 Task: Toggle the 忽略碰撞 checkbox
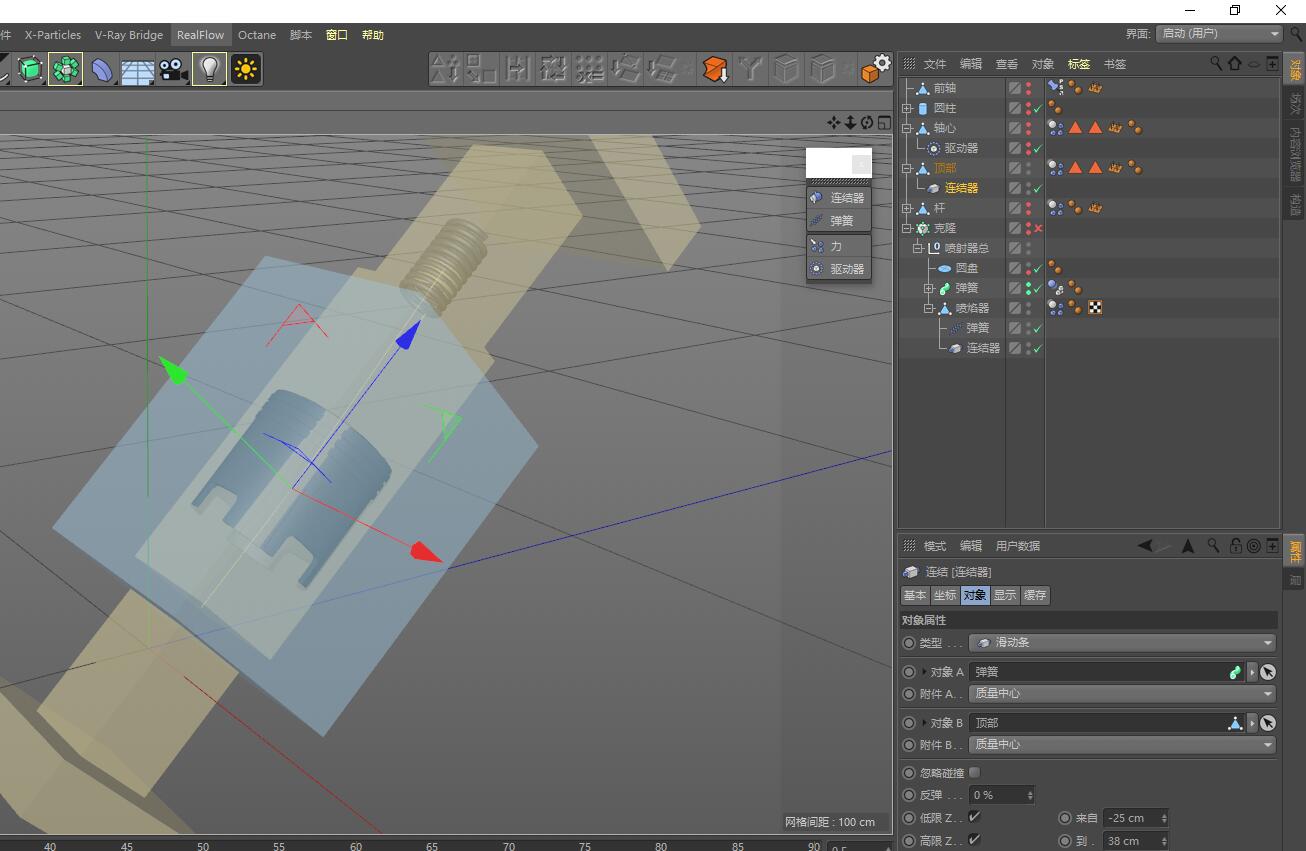click(975, 772)
